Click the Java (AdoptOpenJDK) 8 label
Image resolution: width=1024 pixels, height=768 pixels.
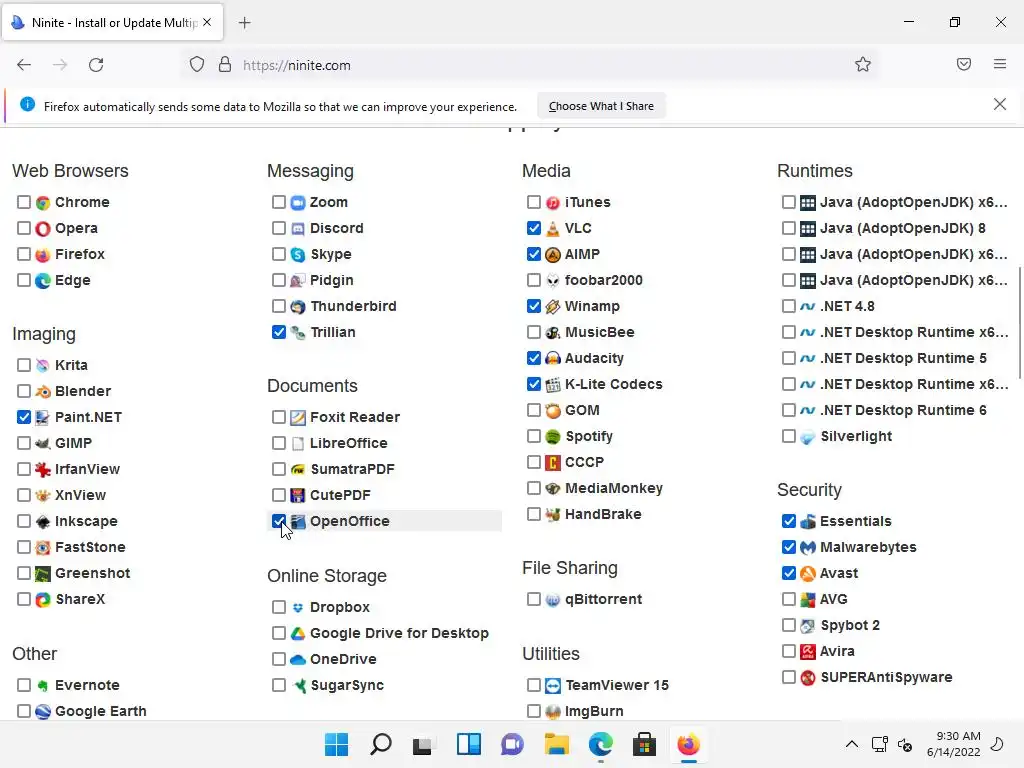pos(903,229)
